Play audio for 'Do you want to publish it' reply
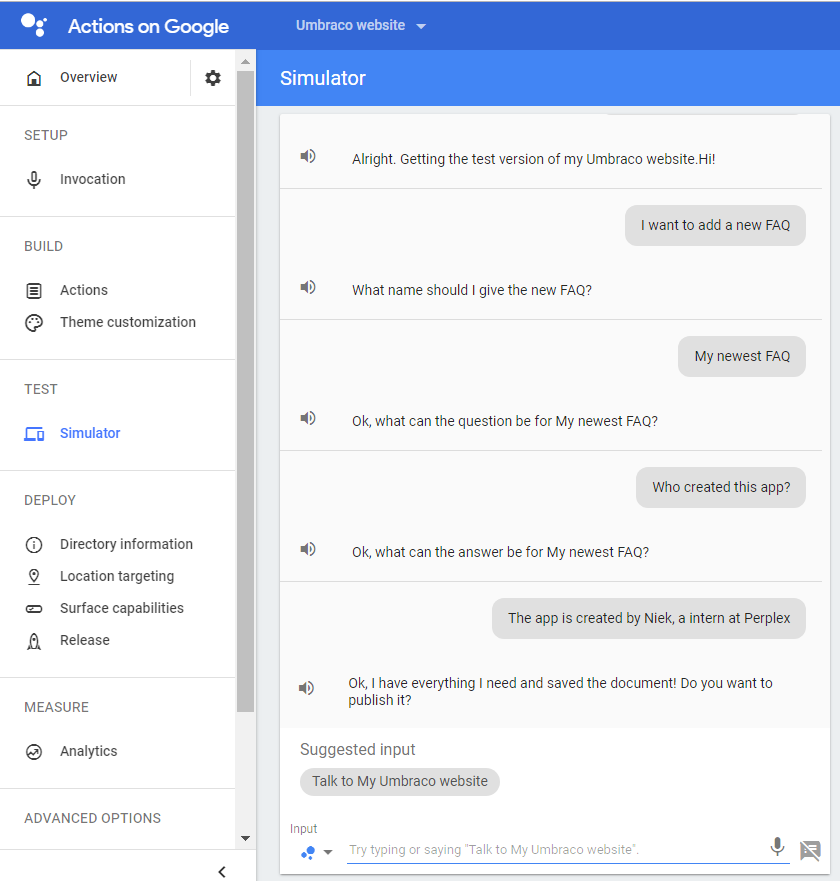840x881 pixels. tap(306, 688)
